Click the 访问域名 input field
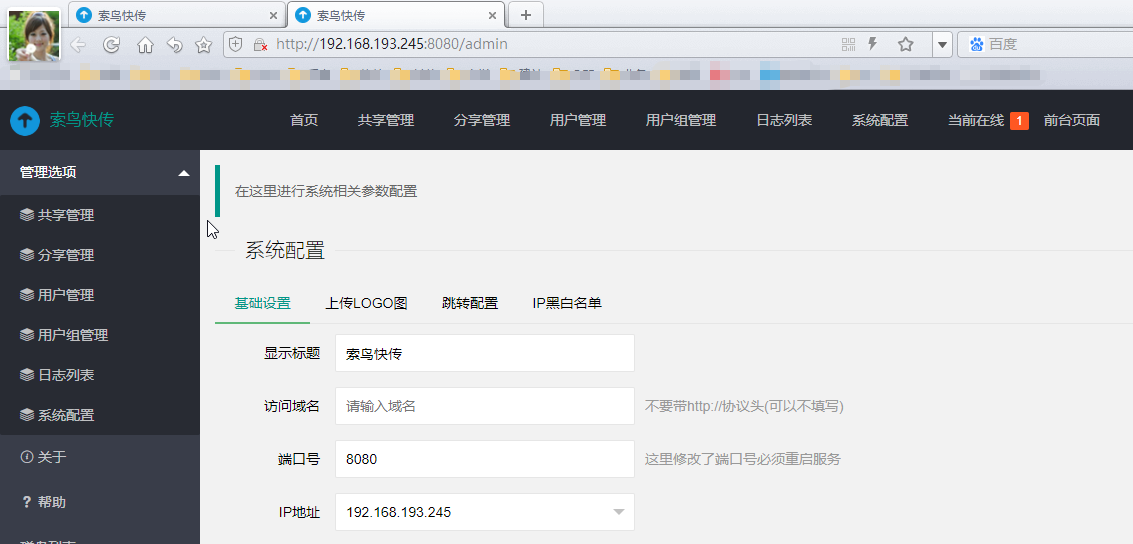This screenshot has width=1133, height=544. (484, 406)
